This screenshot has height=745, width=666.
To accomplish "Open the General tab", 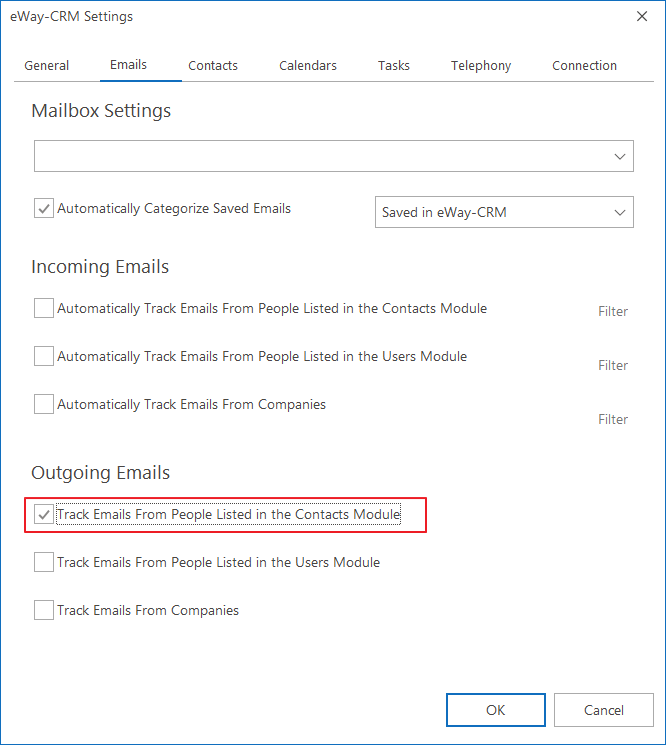I will [x=47, y=65].
